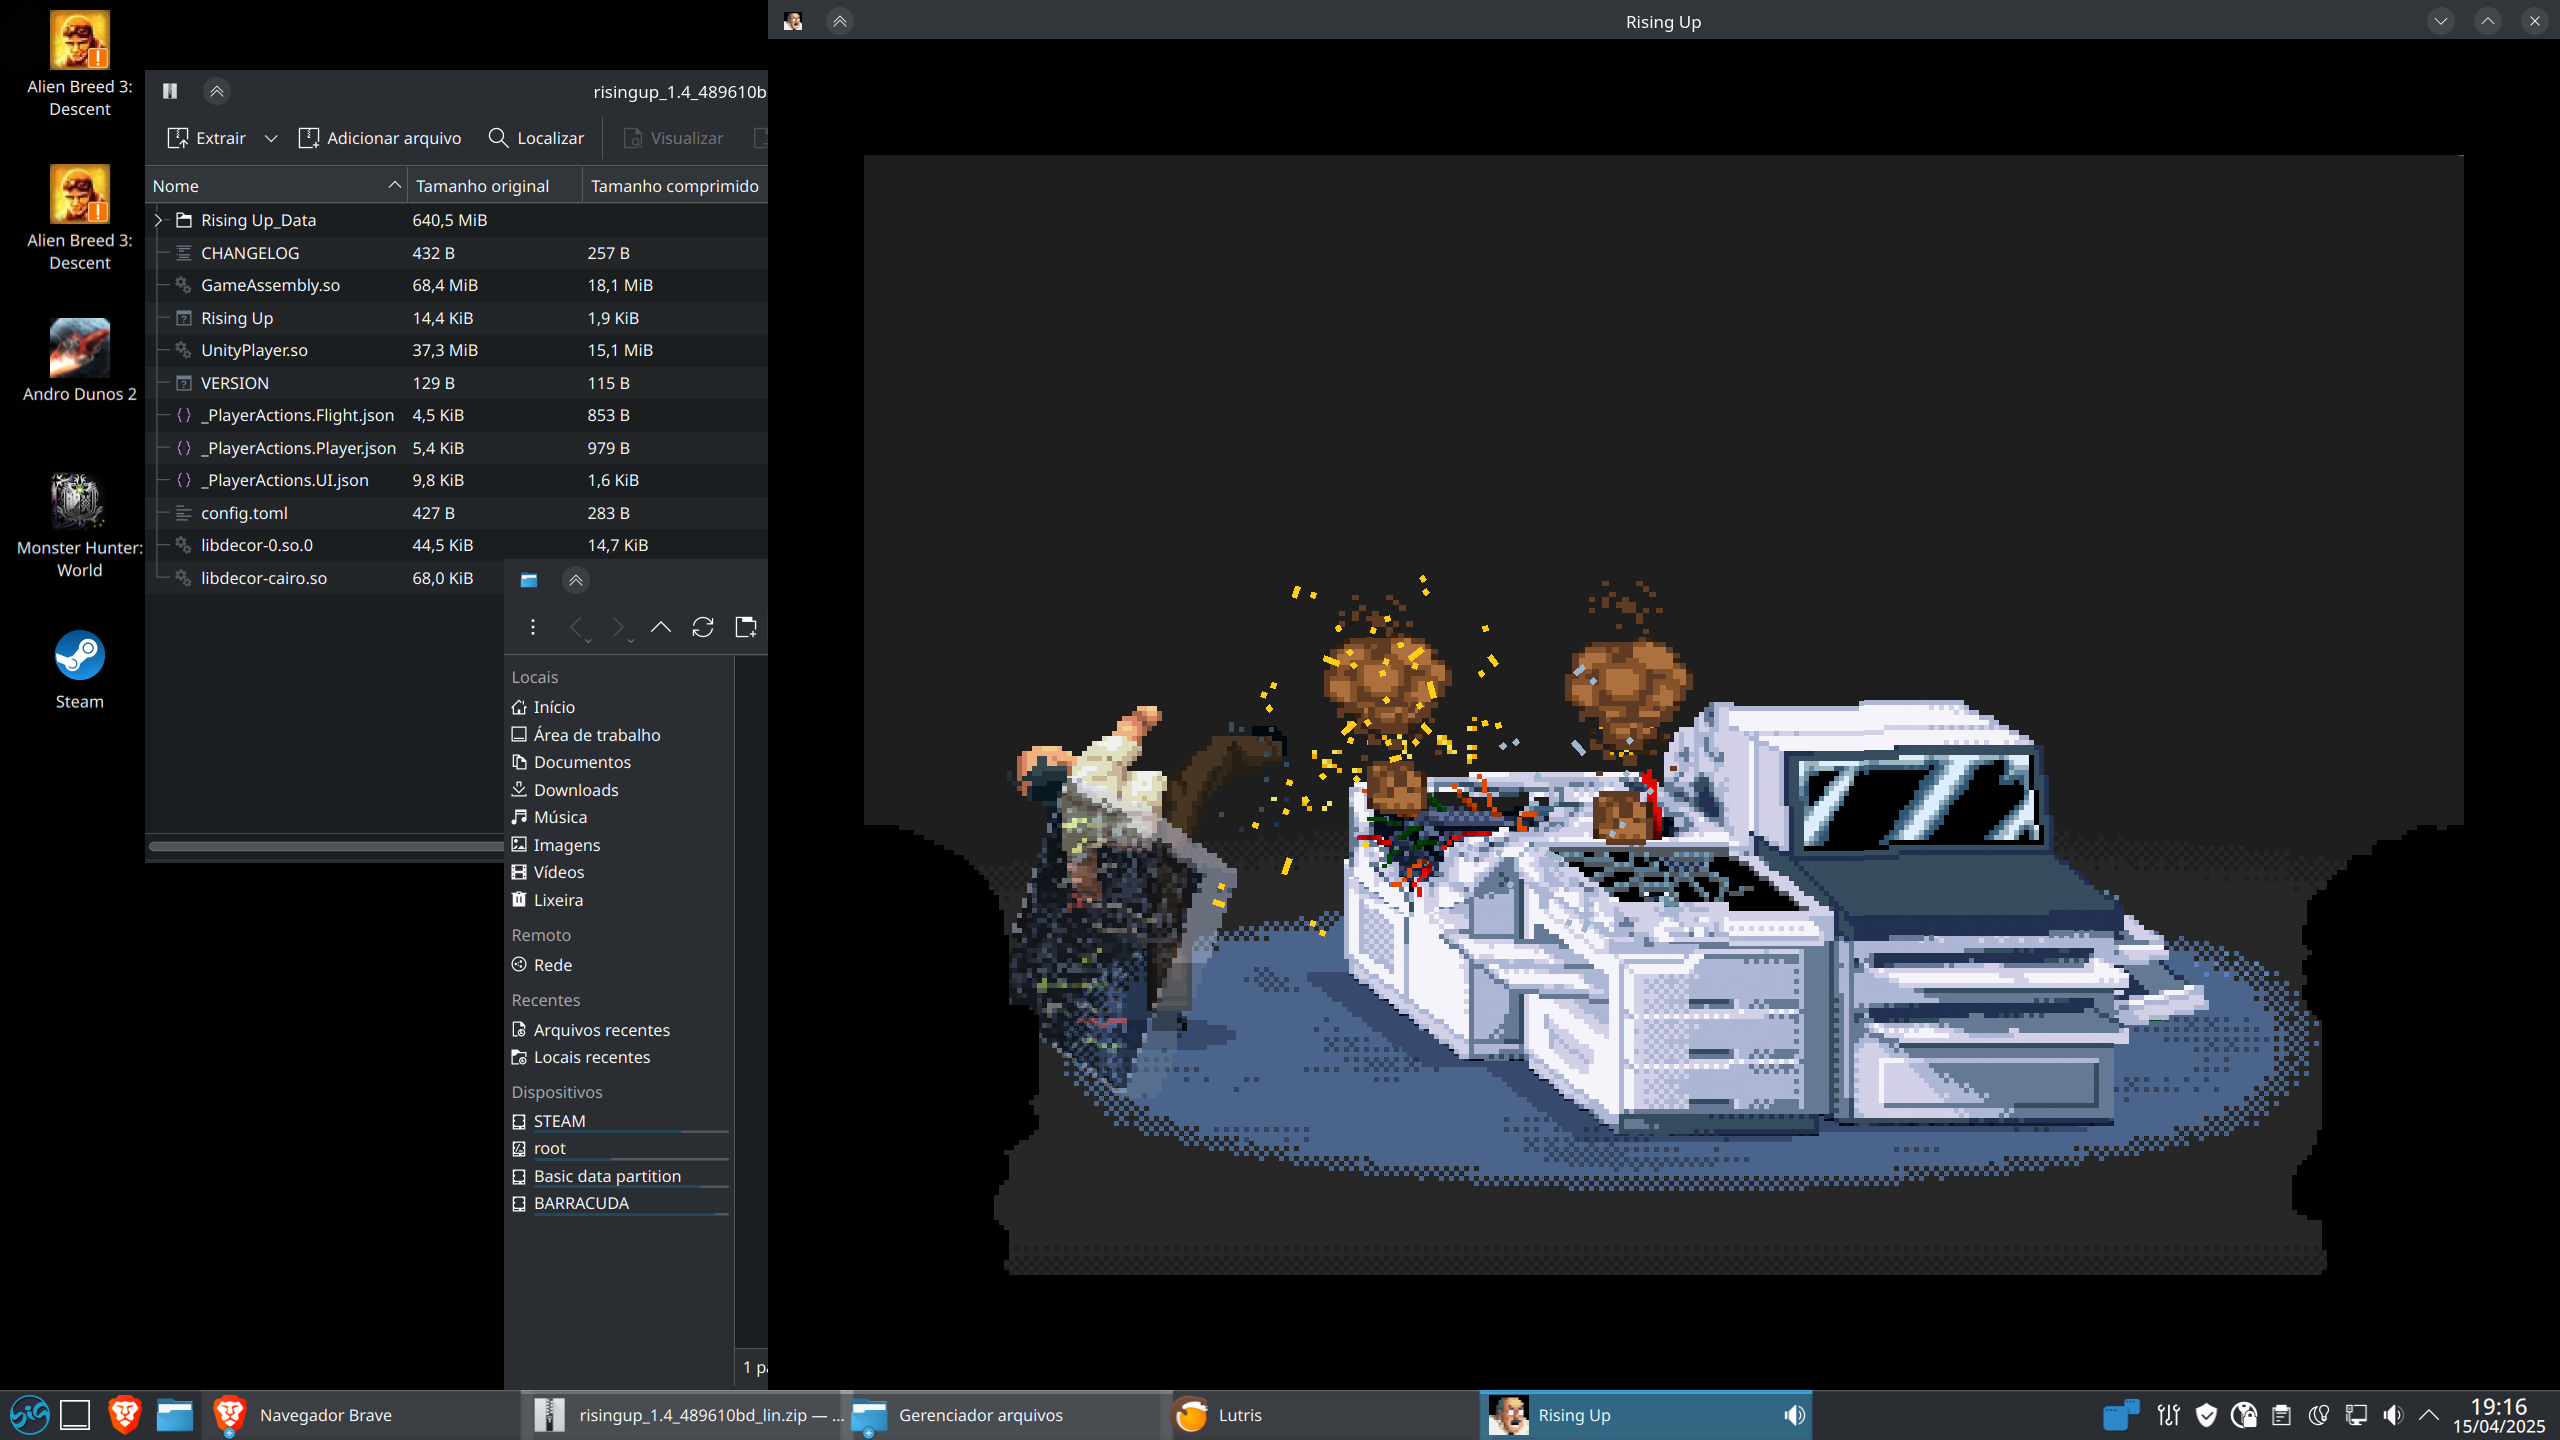Open the application launcher menu
This screenshot has width=2560, height=1440.
(29, 1415)
